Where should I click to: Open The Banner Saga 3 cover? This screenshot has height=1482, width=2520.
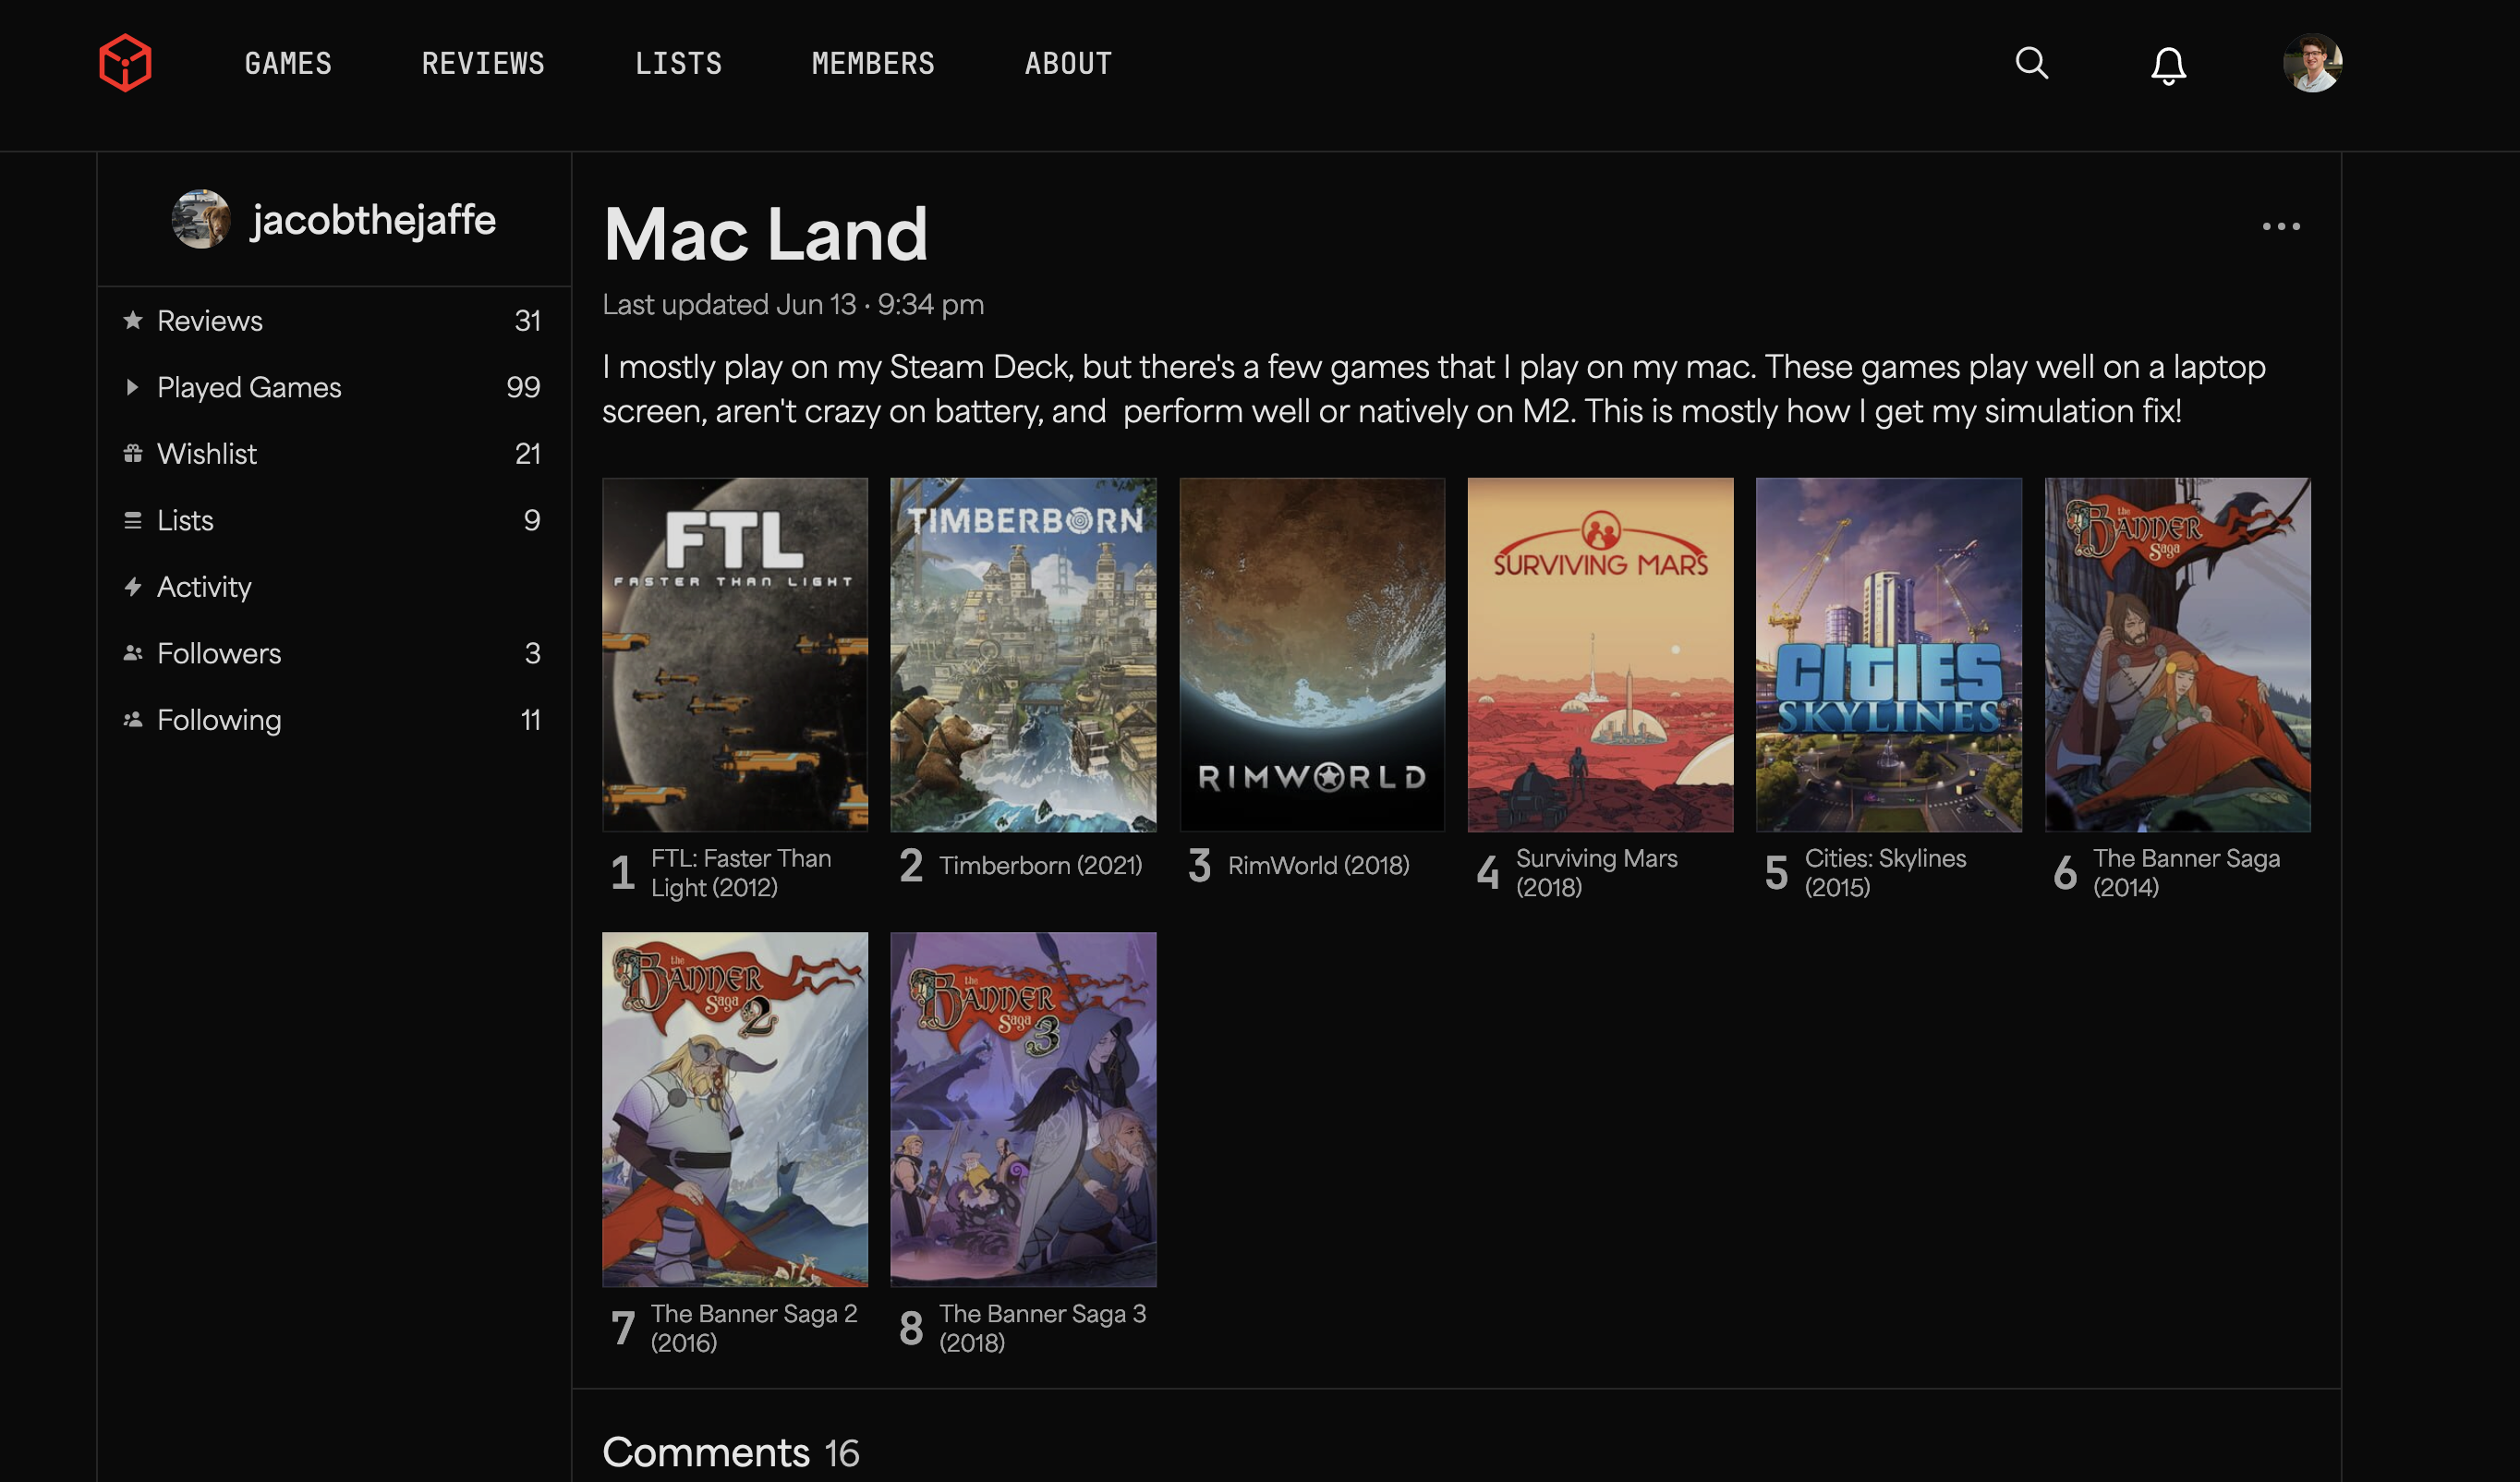point(1023,1109)
